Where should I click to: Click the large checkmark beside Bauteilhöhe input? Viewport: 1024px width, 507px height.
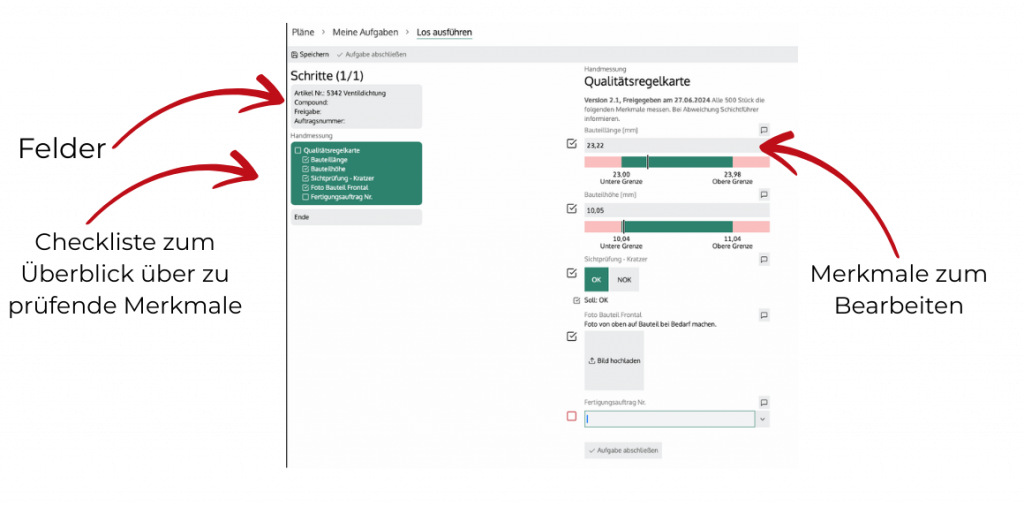[x=571, y=209]
